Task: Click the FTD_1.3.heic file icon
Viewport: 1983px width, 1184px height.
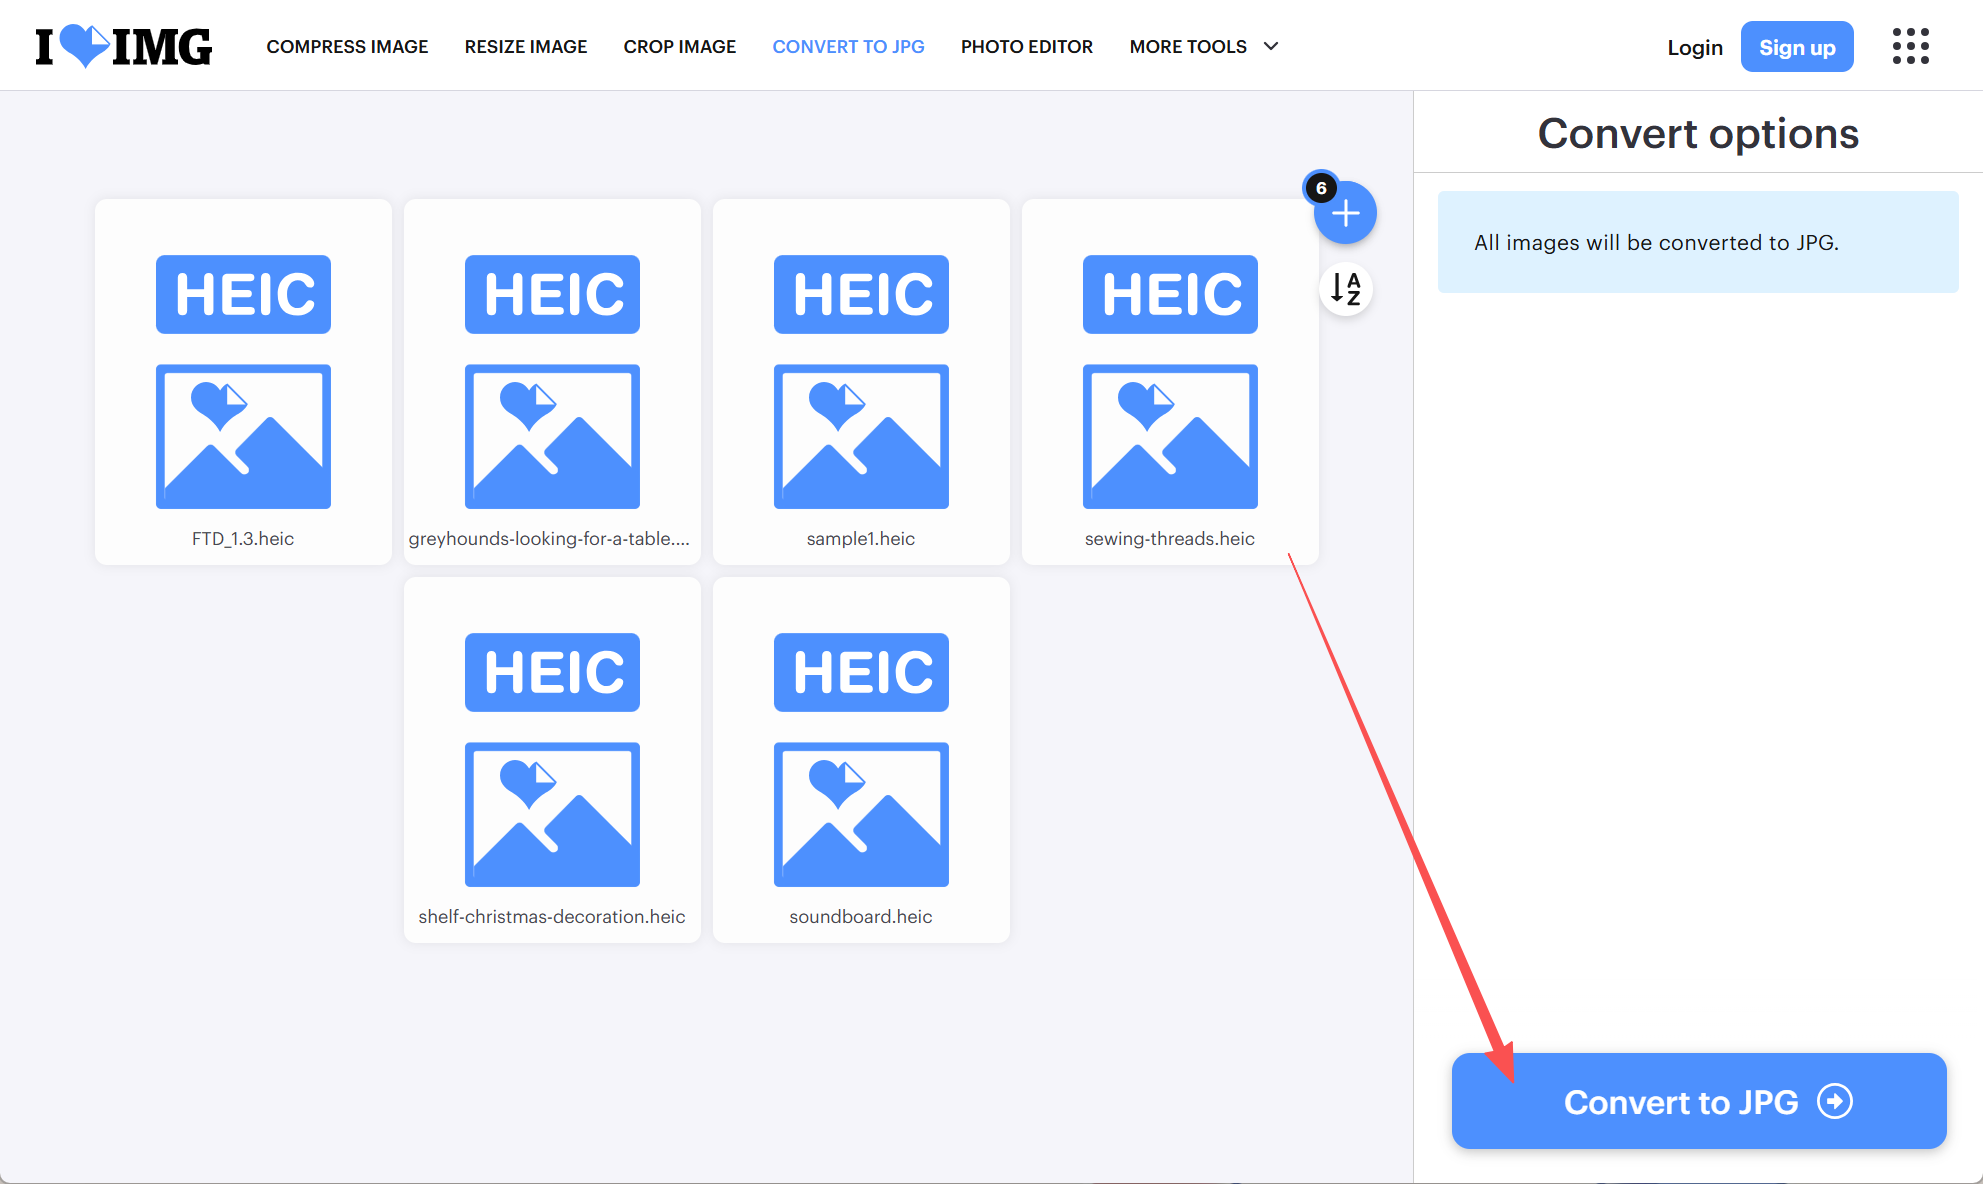Action: point(243,436)
